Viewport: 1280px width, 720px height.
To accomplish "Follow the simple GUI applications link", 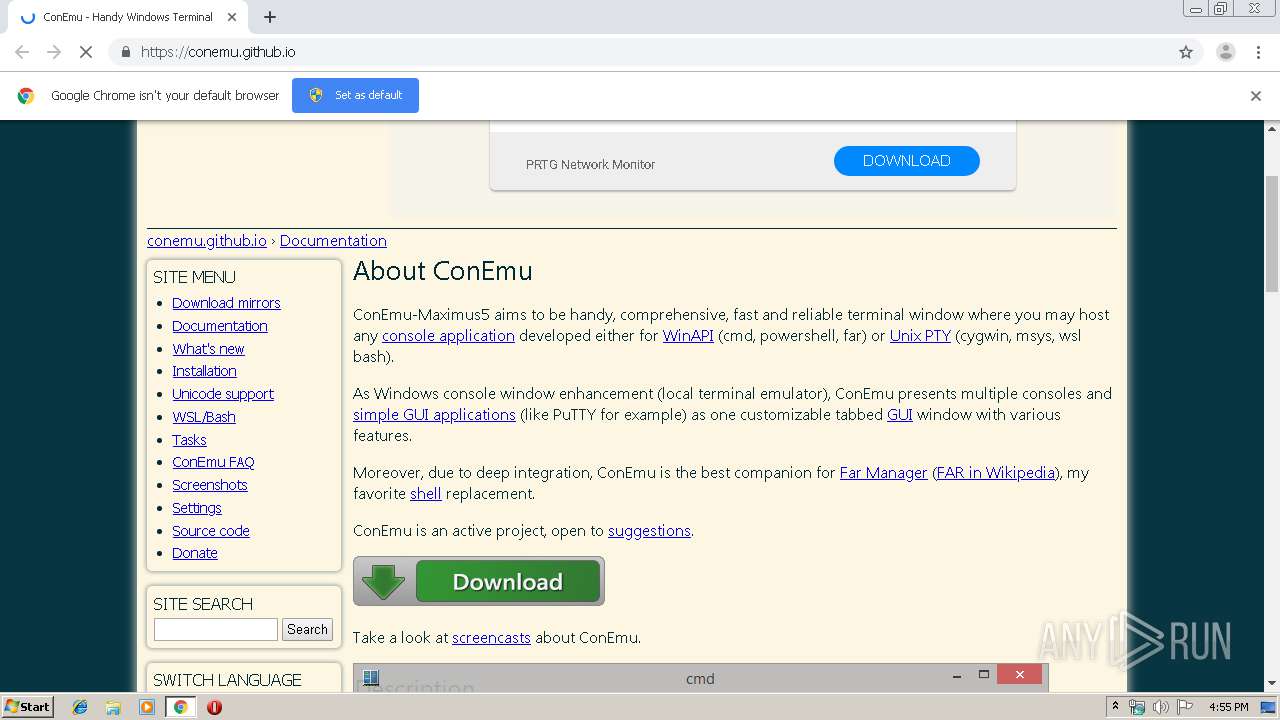I will pos(434,415).
